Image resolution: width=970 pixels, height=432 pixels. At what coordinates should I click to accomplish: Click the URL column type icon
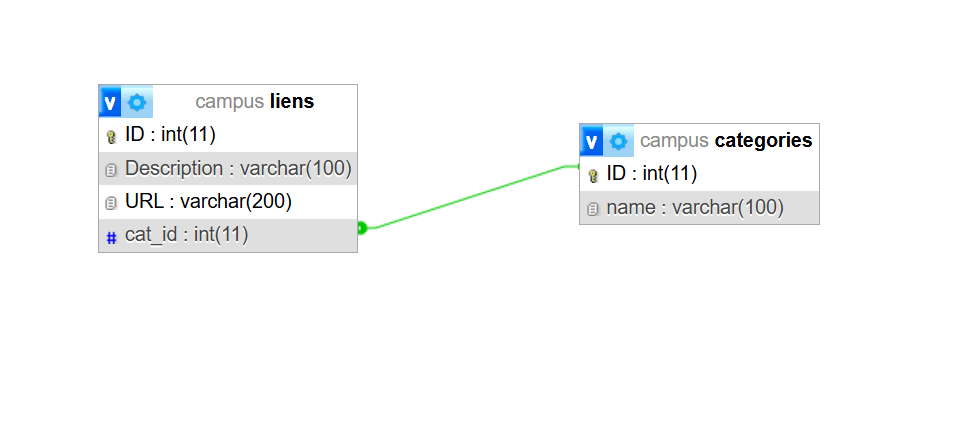coord(111,202)
